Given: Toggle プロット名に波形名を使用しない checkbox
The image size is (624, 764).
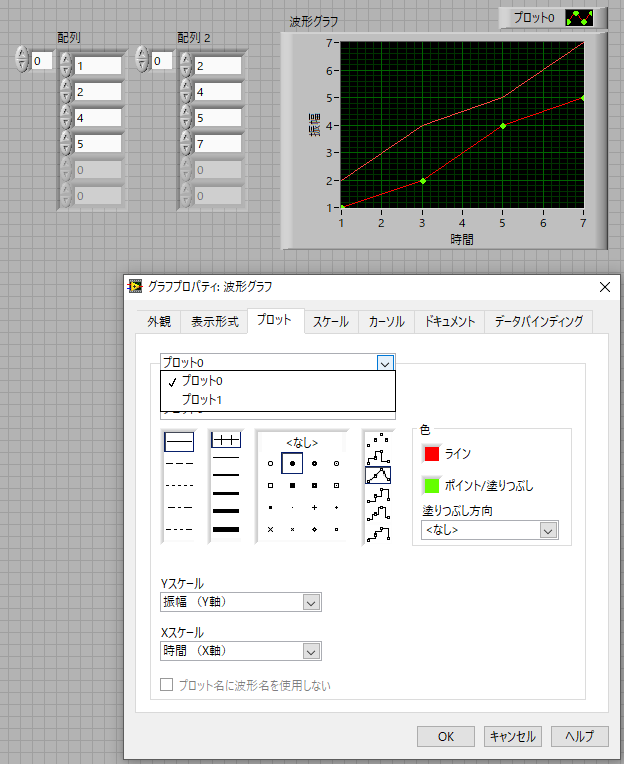Looking at the screenshot, I should click(168, 685).
